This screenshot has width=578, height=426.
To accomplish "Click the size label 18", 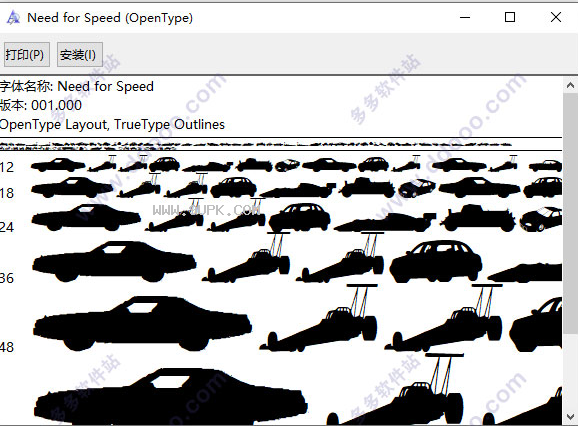I will pos(7,193).
